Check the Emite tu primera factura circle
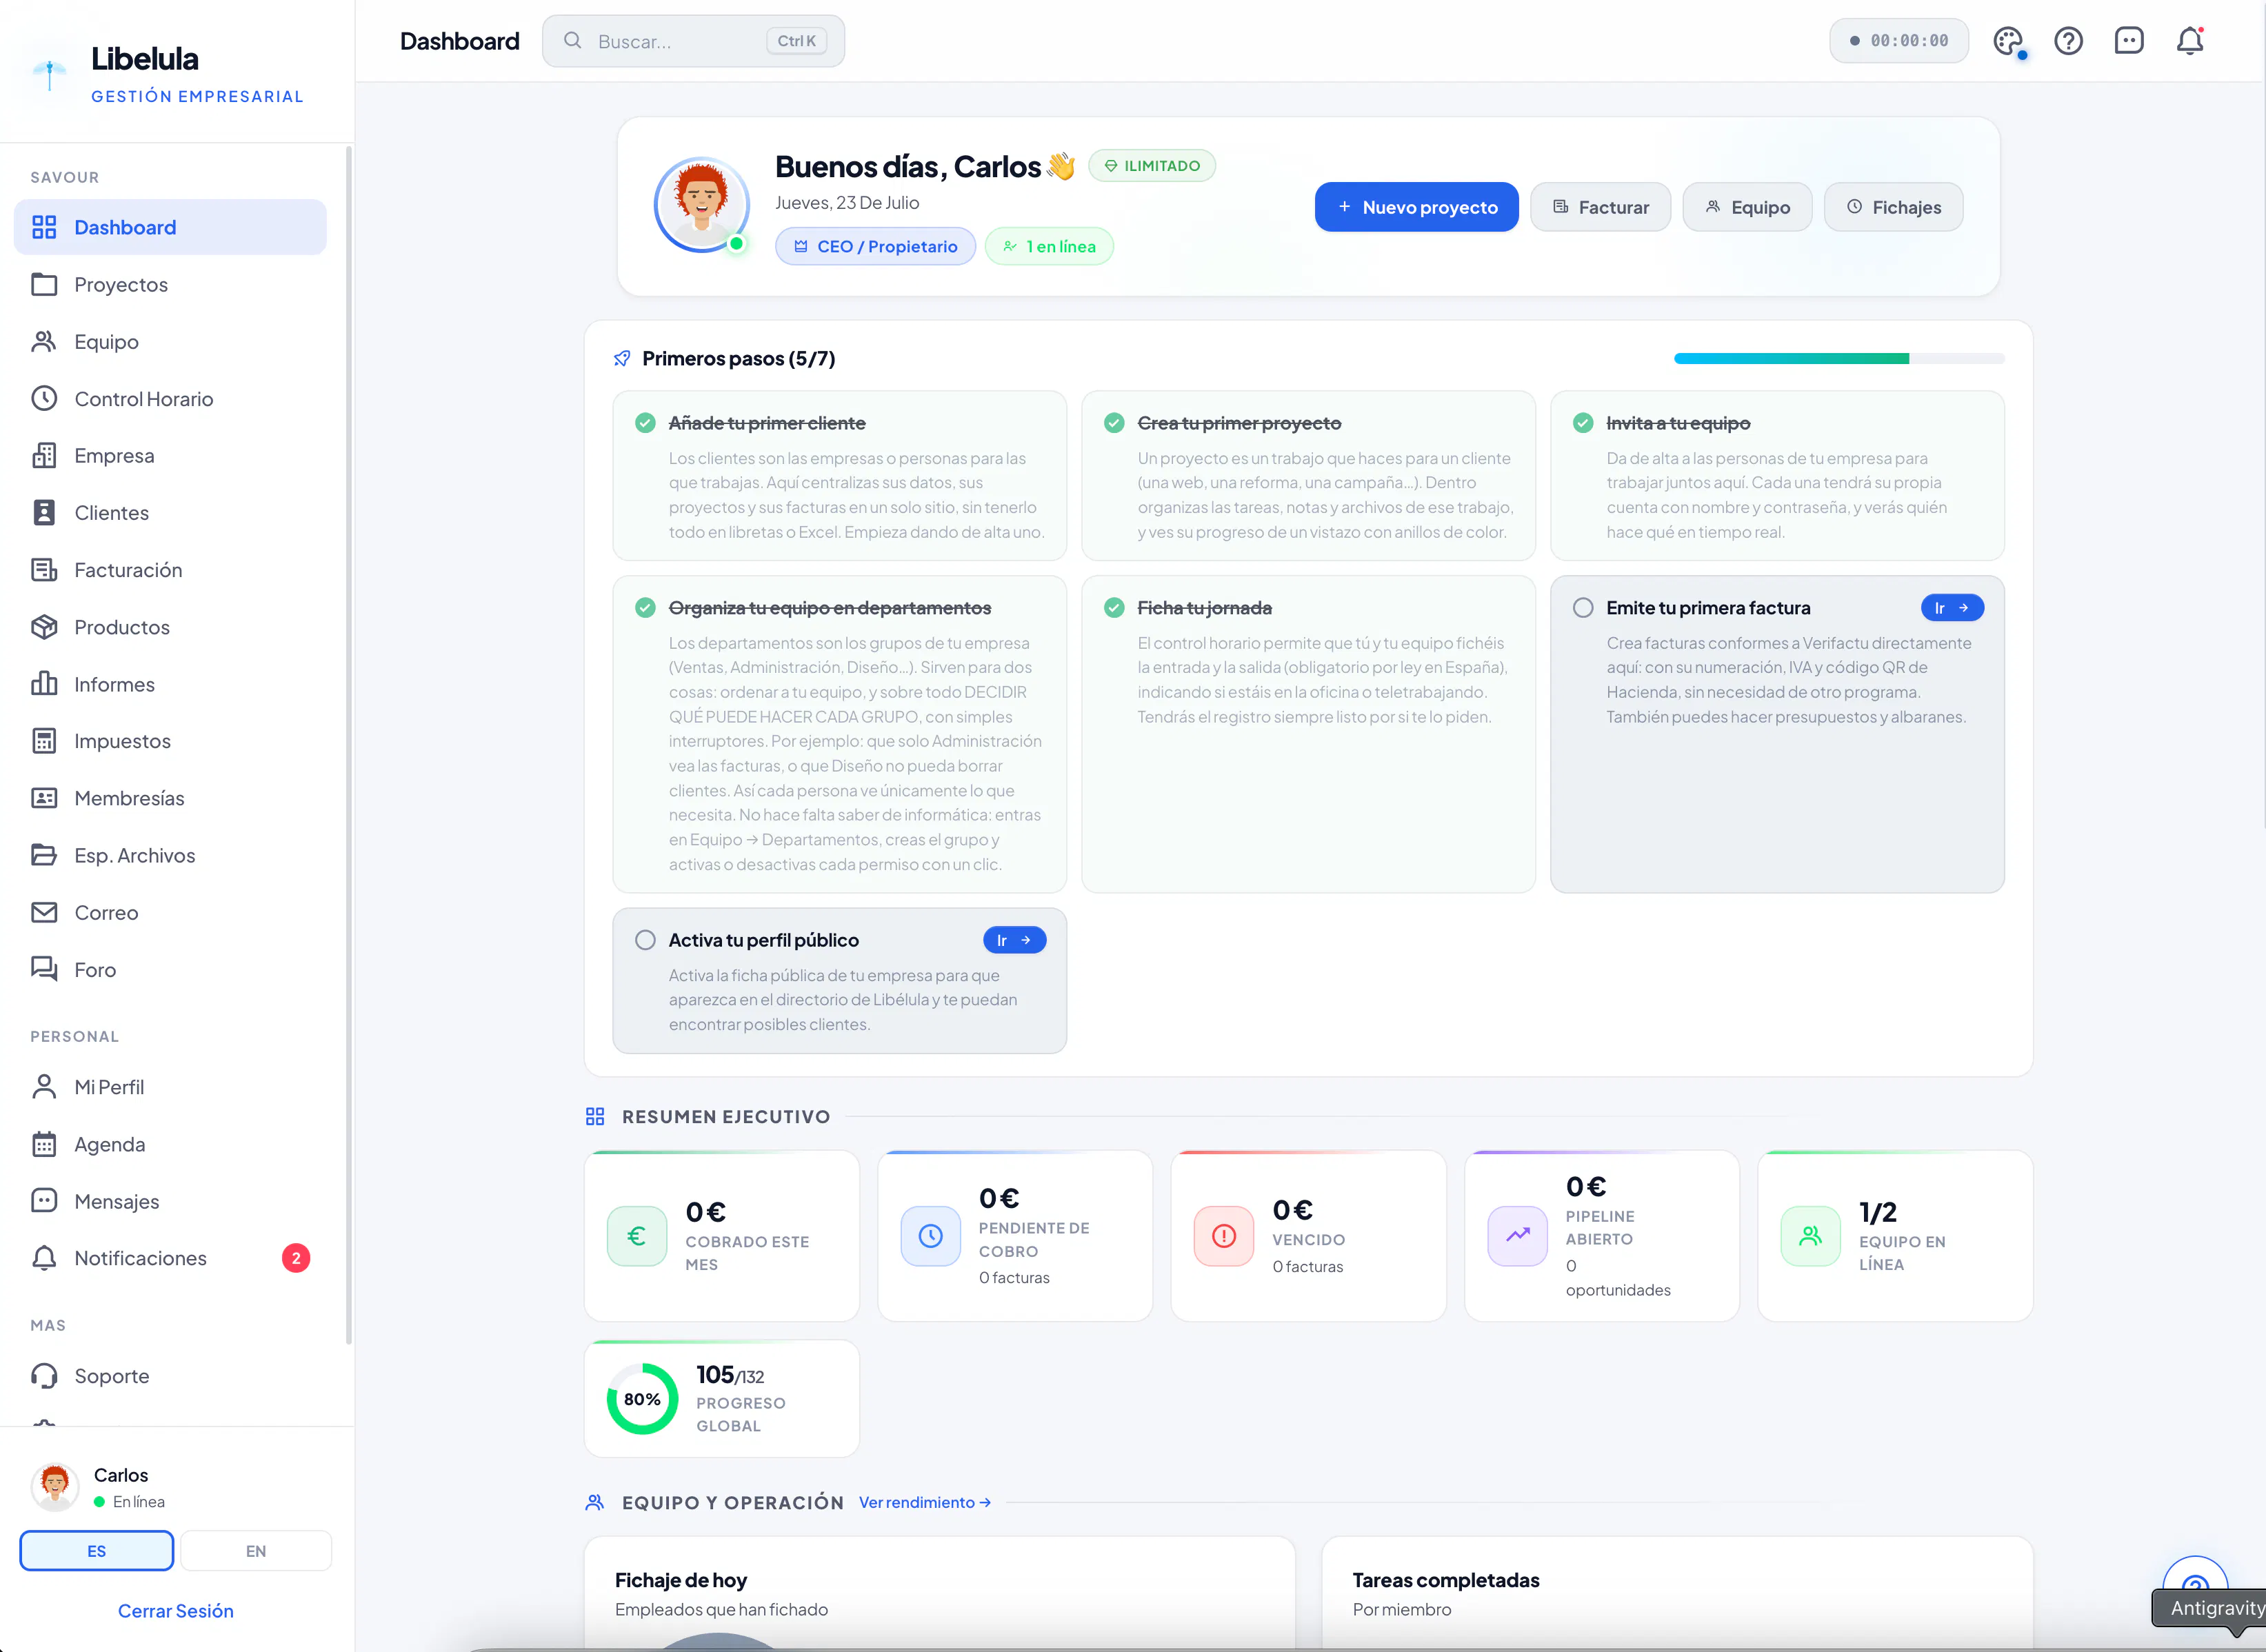2266x1652 pixels. [1583, 607]
